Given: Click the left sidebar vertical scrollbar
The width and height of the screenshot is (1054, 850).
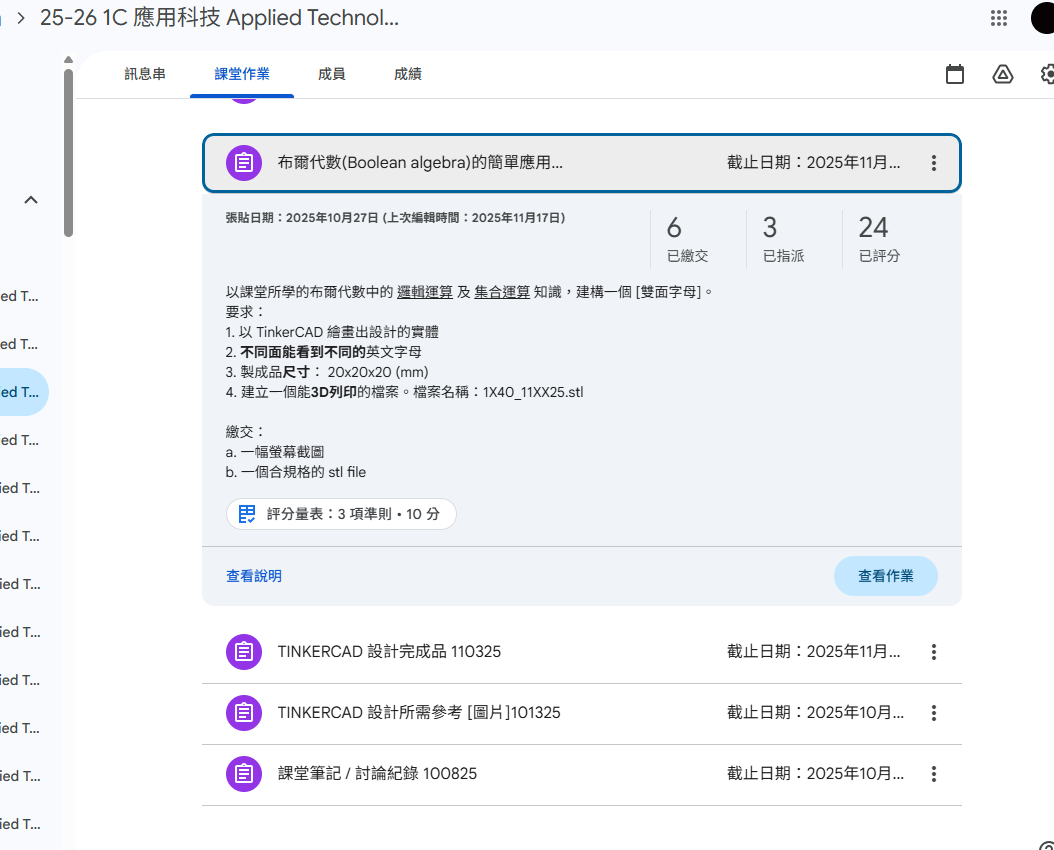Looking at the screenshot, I should 68,150.
